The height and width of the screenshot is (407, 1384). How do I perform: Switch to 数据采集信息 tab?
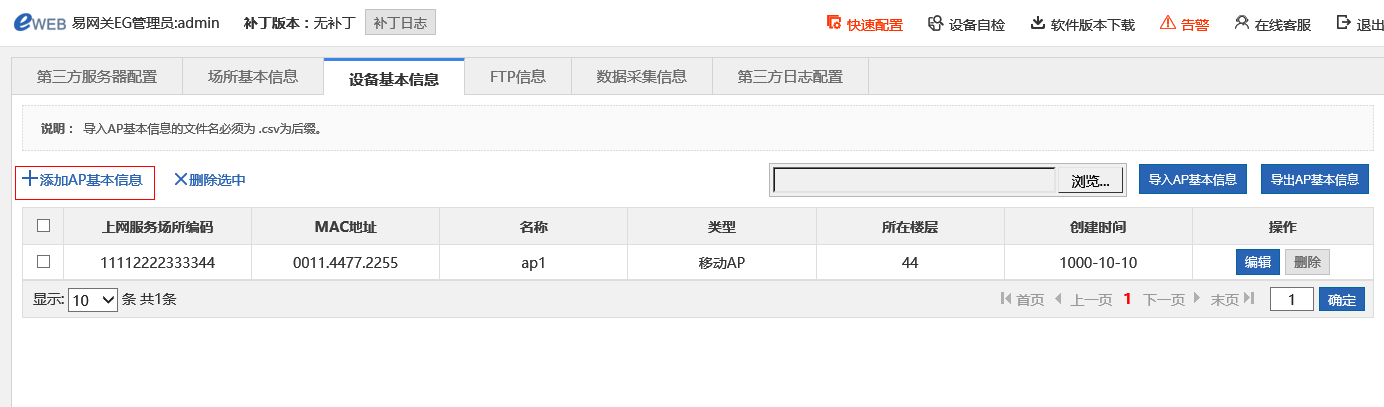(x=641, y=76)
